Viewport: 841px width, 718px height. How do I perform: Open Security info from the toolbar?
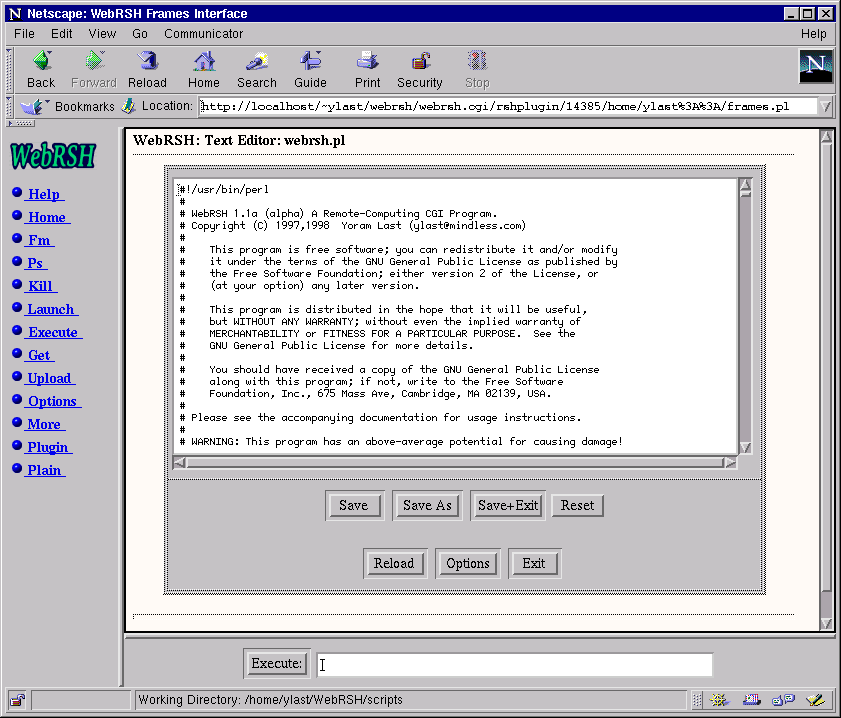(x=420, y=69)
